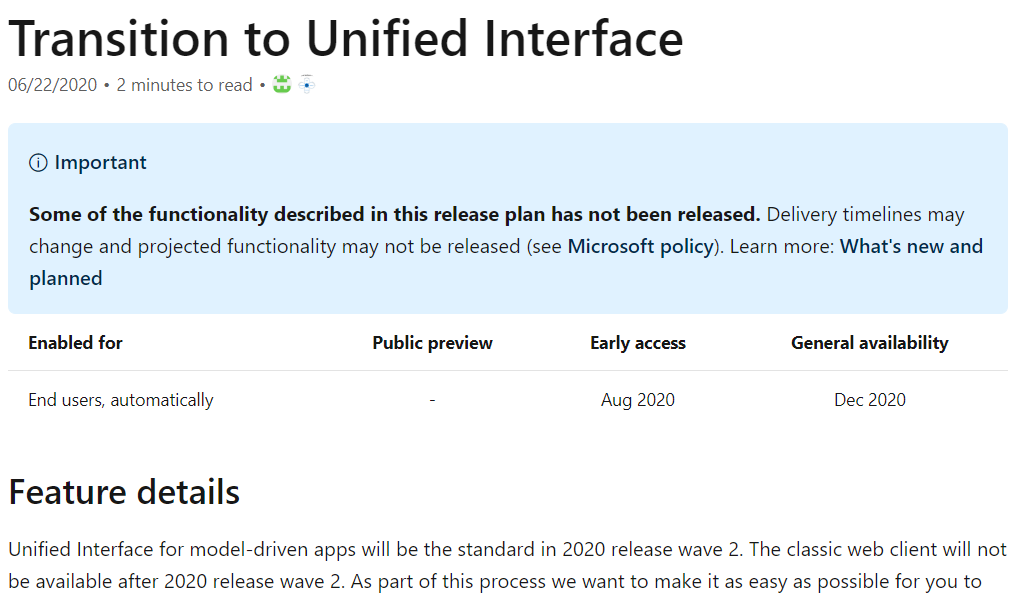Click the Early access column header
The width and height of the screenshot is (1018, 597).
coord(638,343)
